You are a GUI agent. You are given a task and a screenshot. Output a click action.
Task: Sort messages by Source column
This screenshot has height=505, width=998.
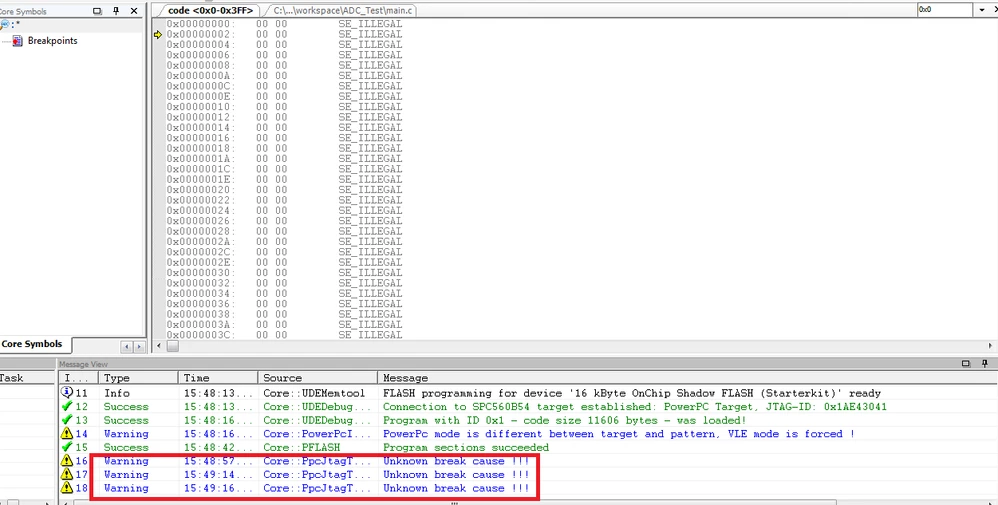[317, 378]
